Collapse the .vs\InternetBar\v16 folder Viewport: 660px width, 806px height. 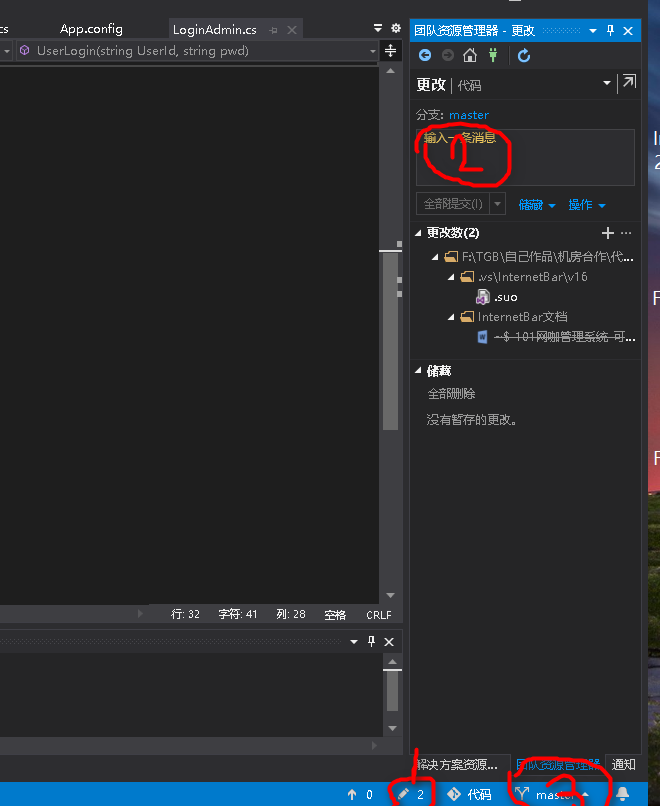pyautogui.click(x=451, y=277)
